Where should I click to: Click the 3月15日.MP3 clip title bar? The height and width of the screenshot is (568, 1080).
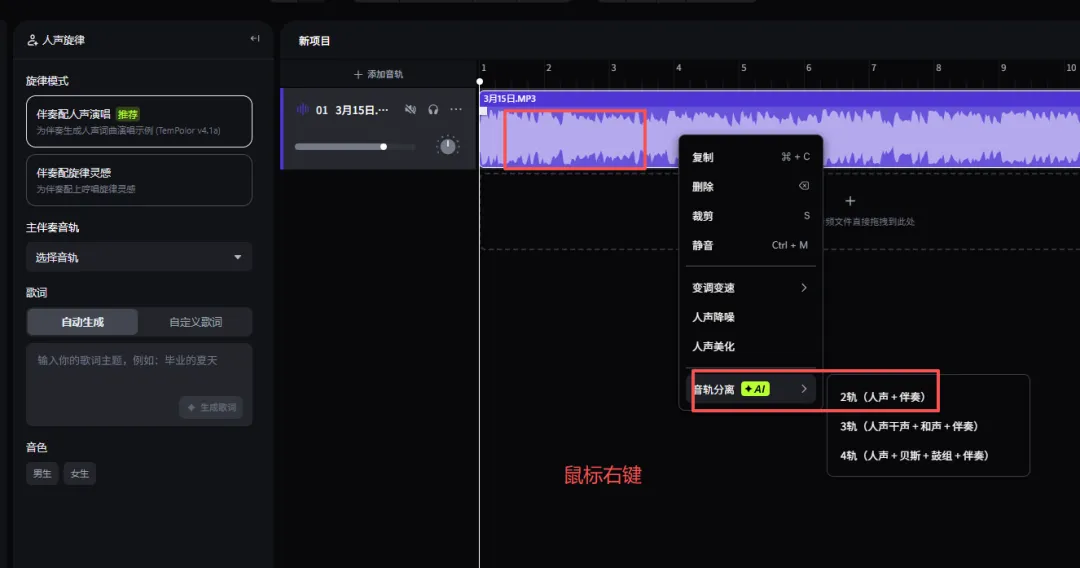point(780,98)
